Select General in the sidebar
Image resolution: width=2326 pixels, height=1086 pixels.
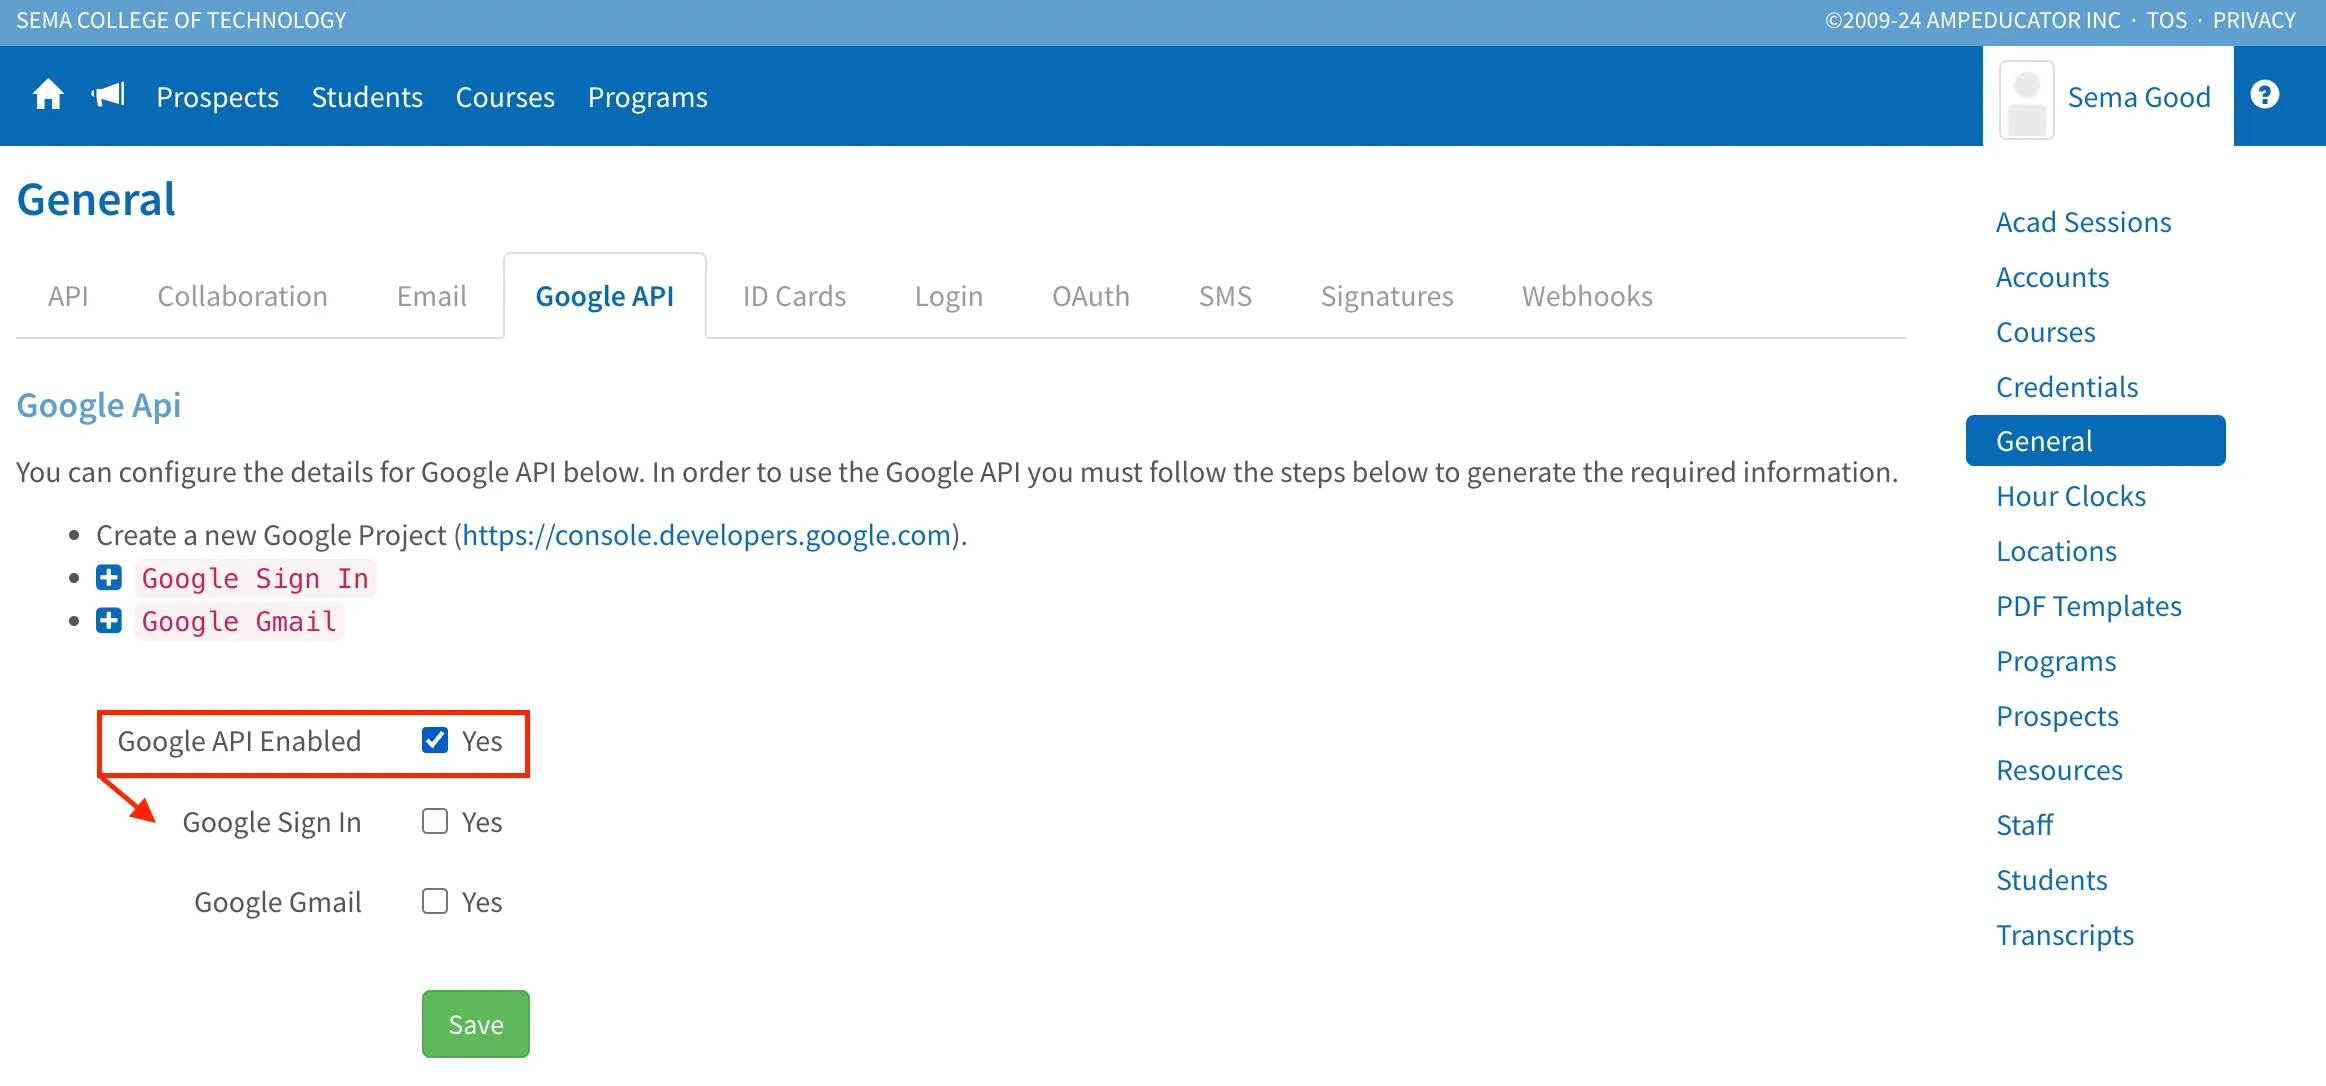2096,441
